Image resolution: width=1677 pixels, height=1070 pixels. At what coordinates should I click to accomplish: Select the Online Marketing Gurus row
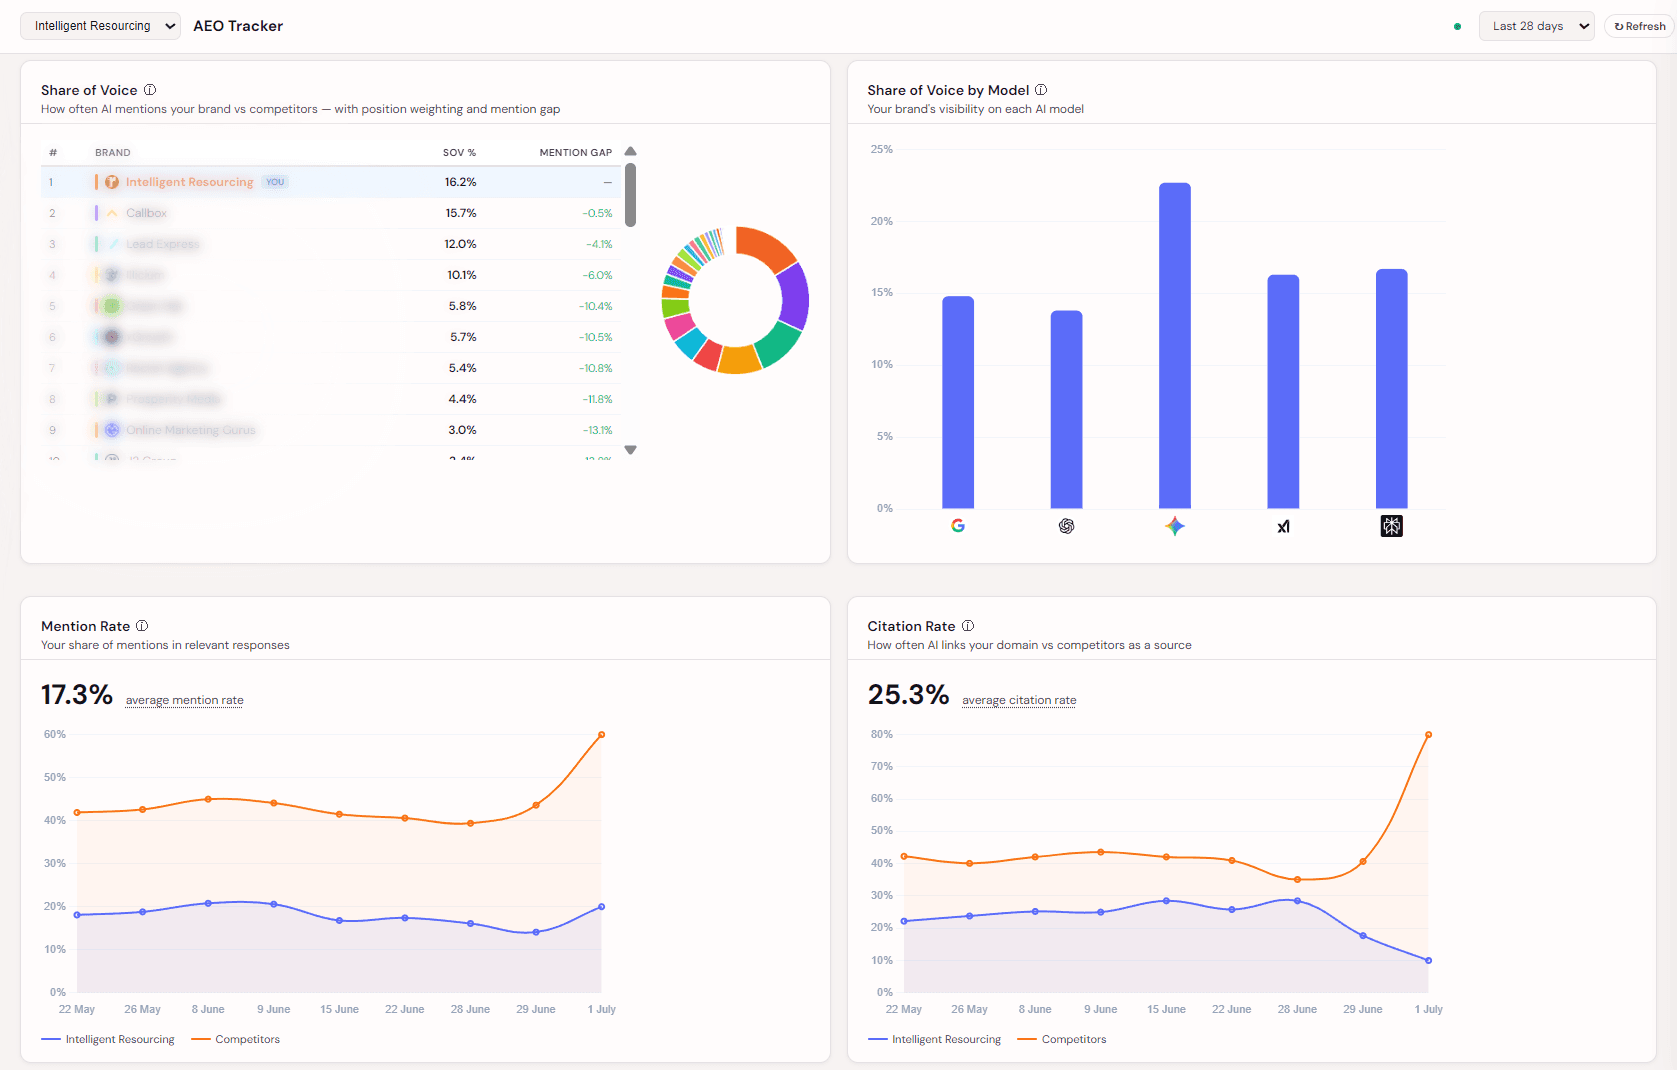330,430
